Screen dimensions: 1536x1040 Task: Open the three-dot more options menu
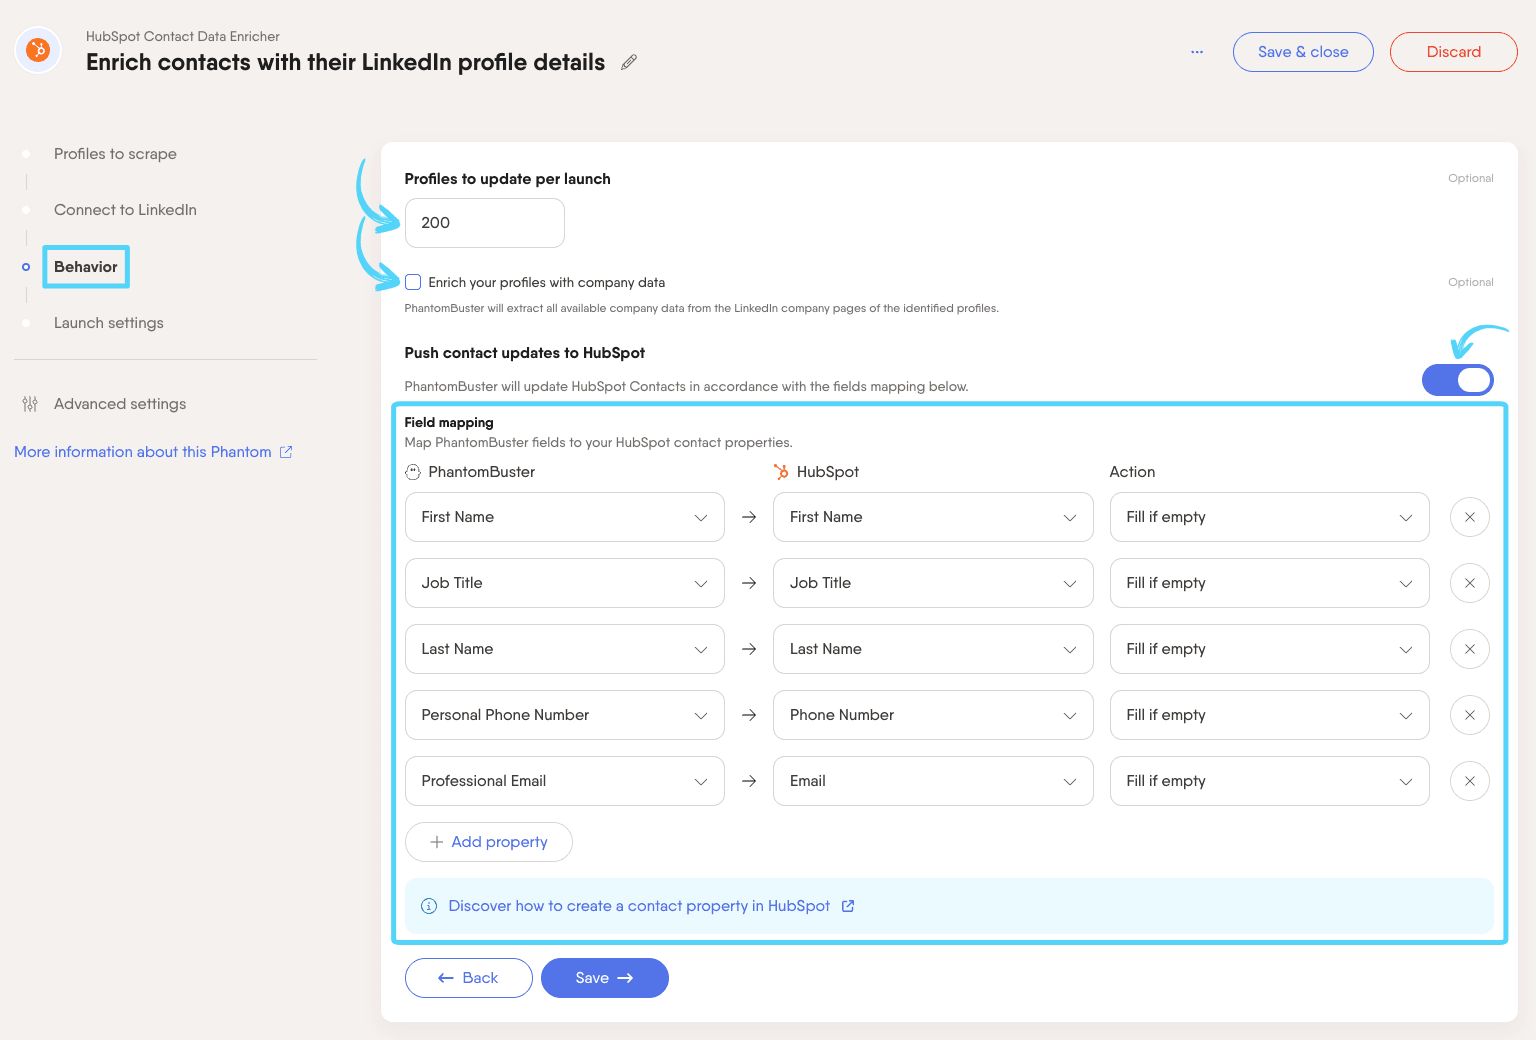tap(1197, 52)
